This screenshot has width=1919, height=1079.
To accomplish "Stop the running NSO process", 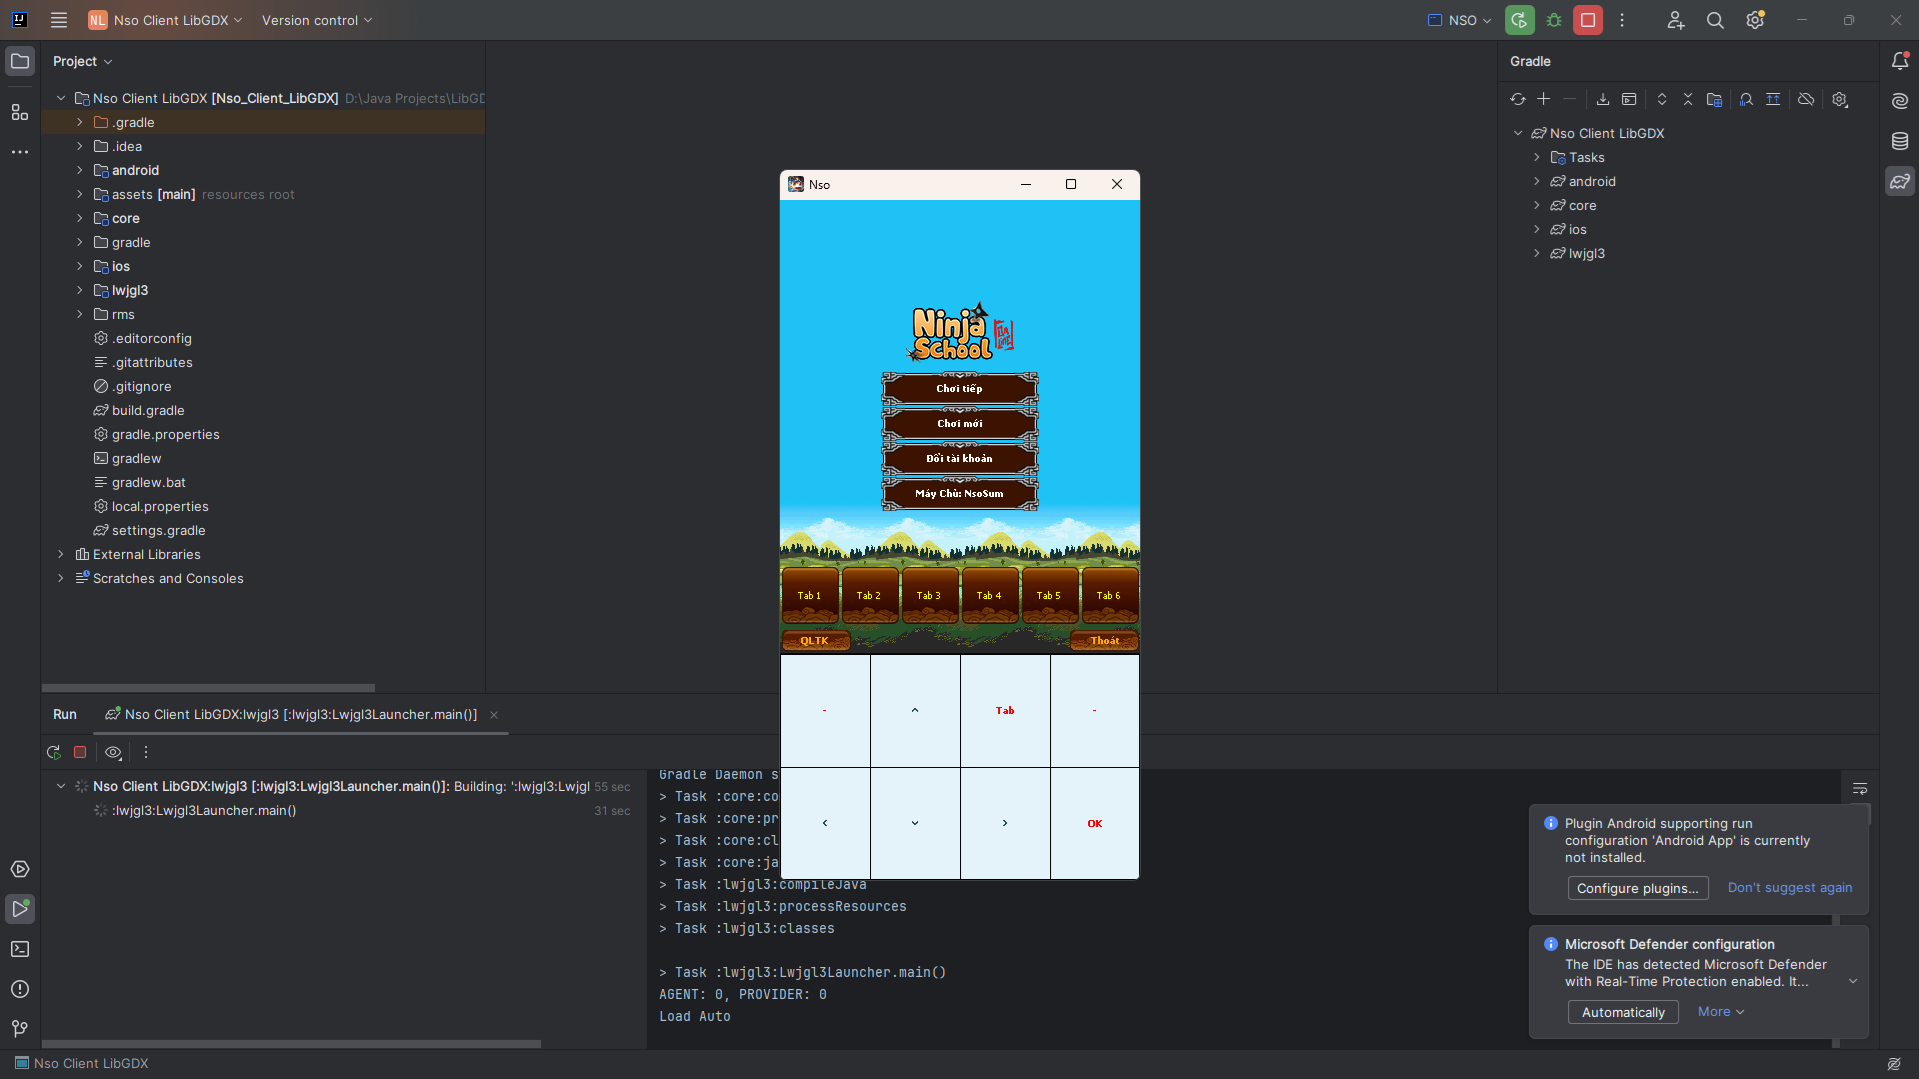I will point(1588,20).
